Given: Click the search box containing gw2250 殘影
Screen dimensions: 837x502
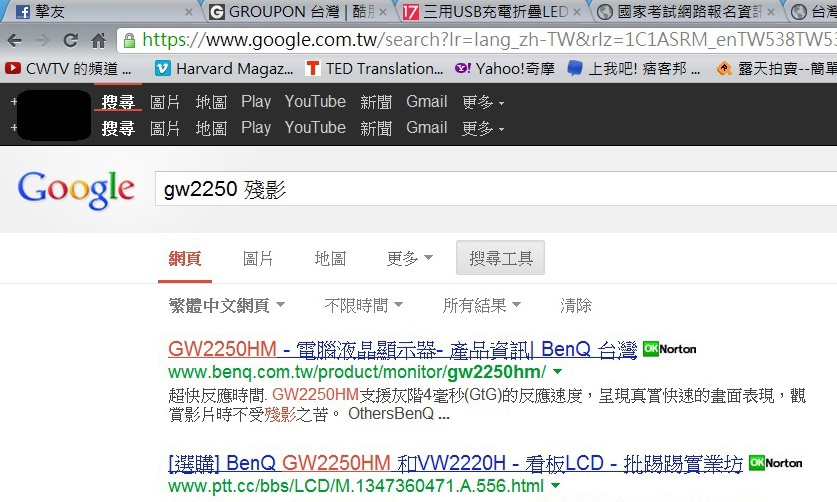Looking at the screenshot, I should click(x=496, y=189).
